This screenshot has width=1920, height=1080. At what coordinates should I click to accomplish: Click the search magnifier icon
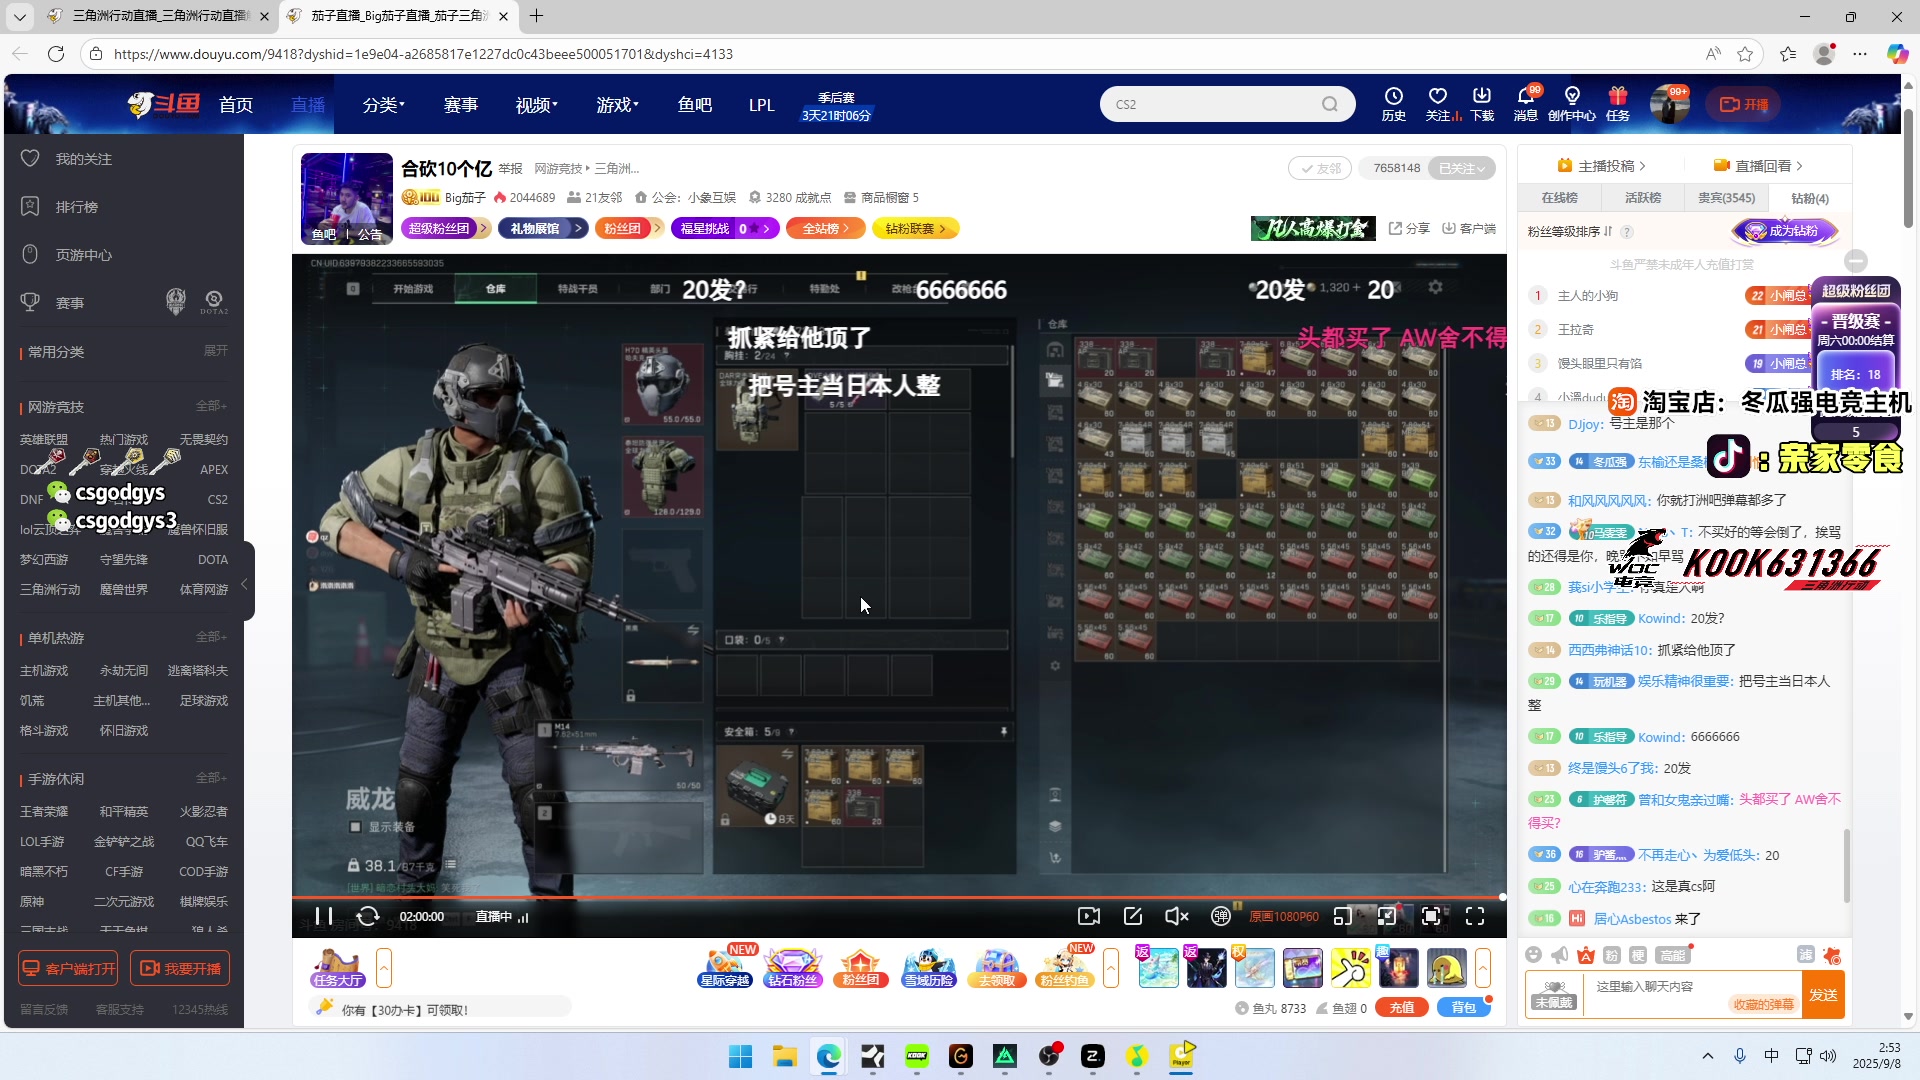click(x=1329, y=104)
